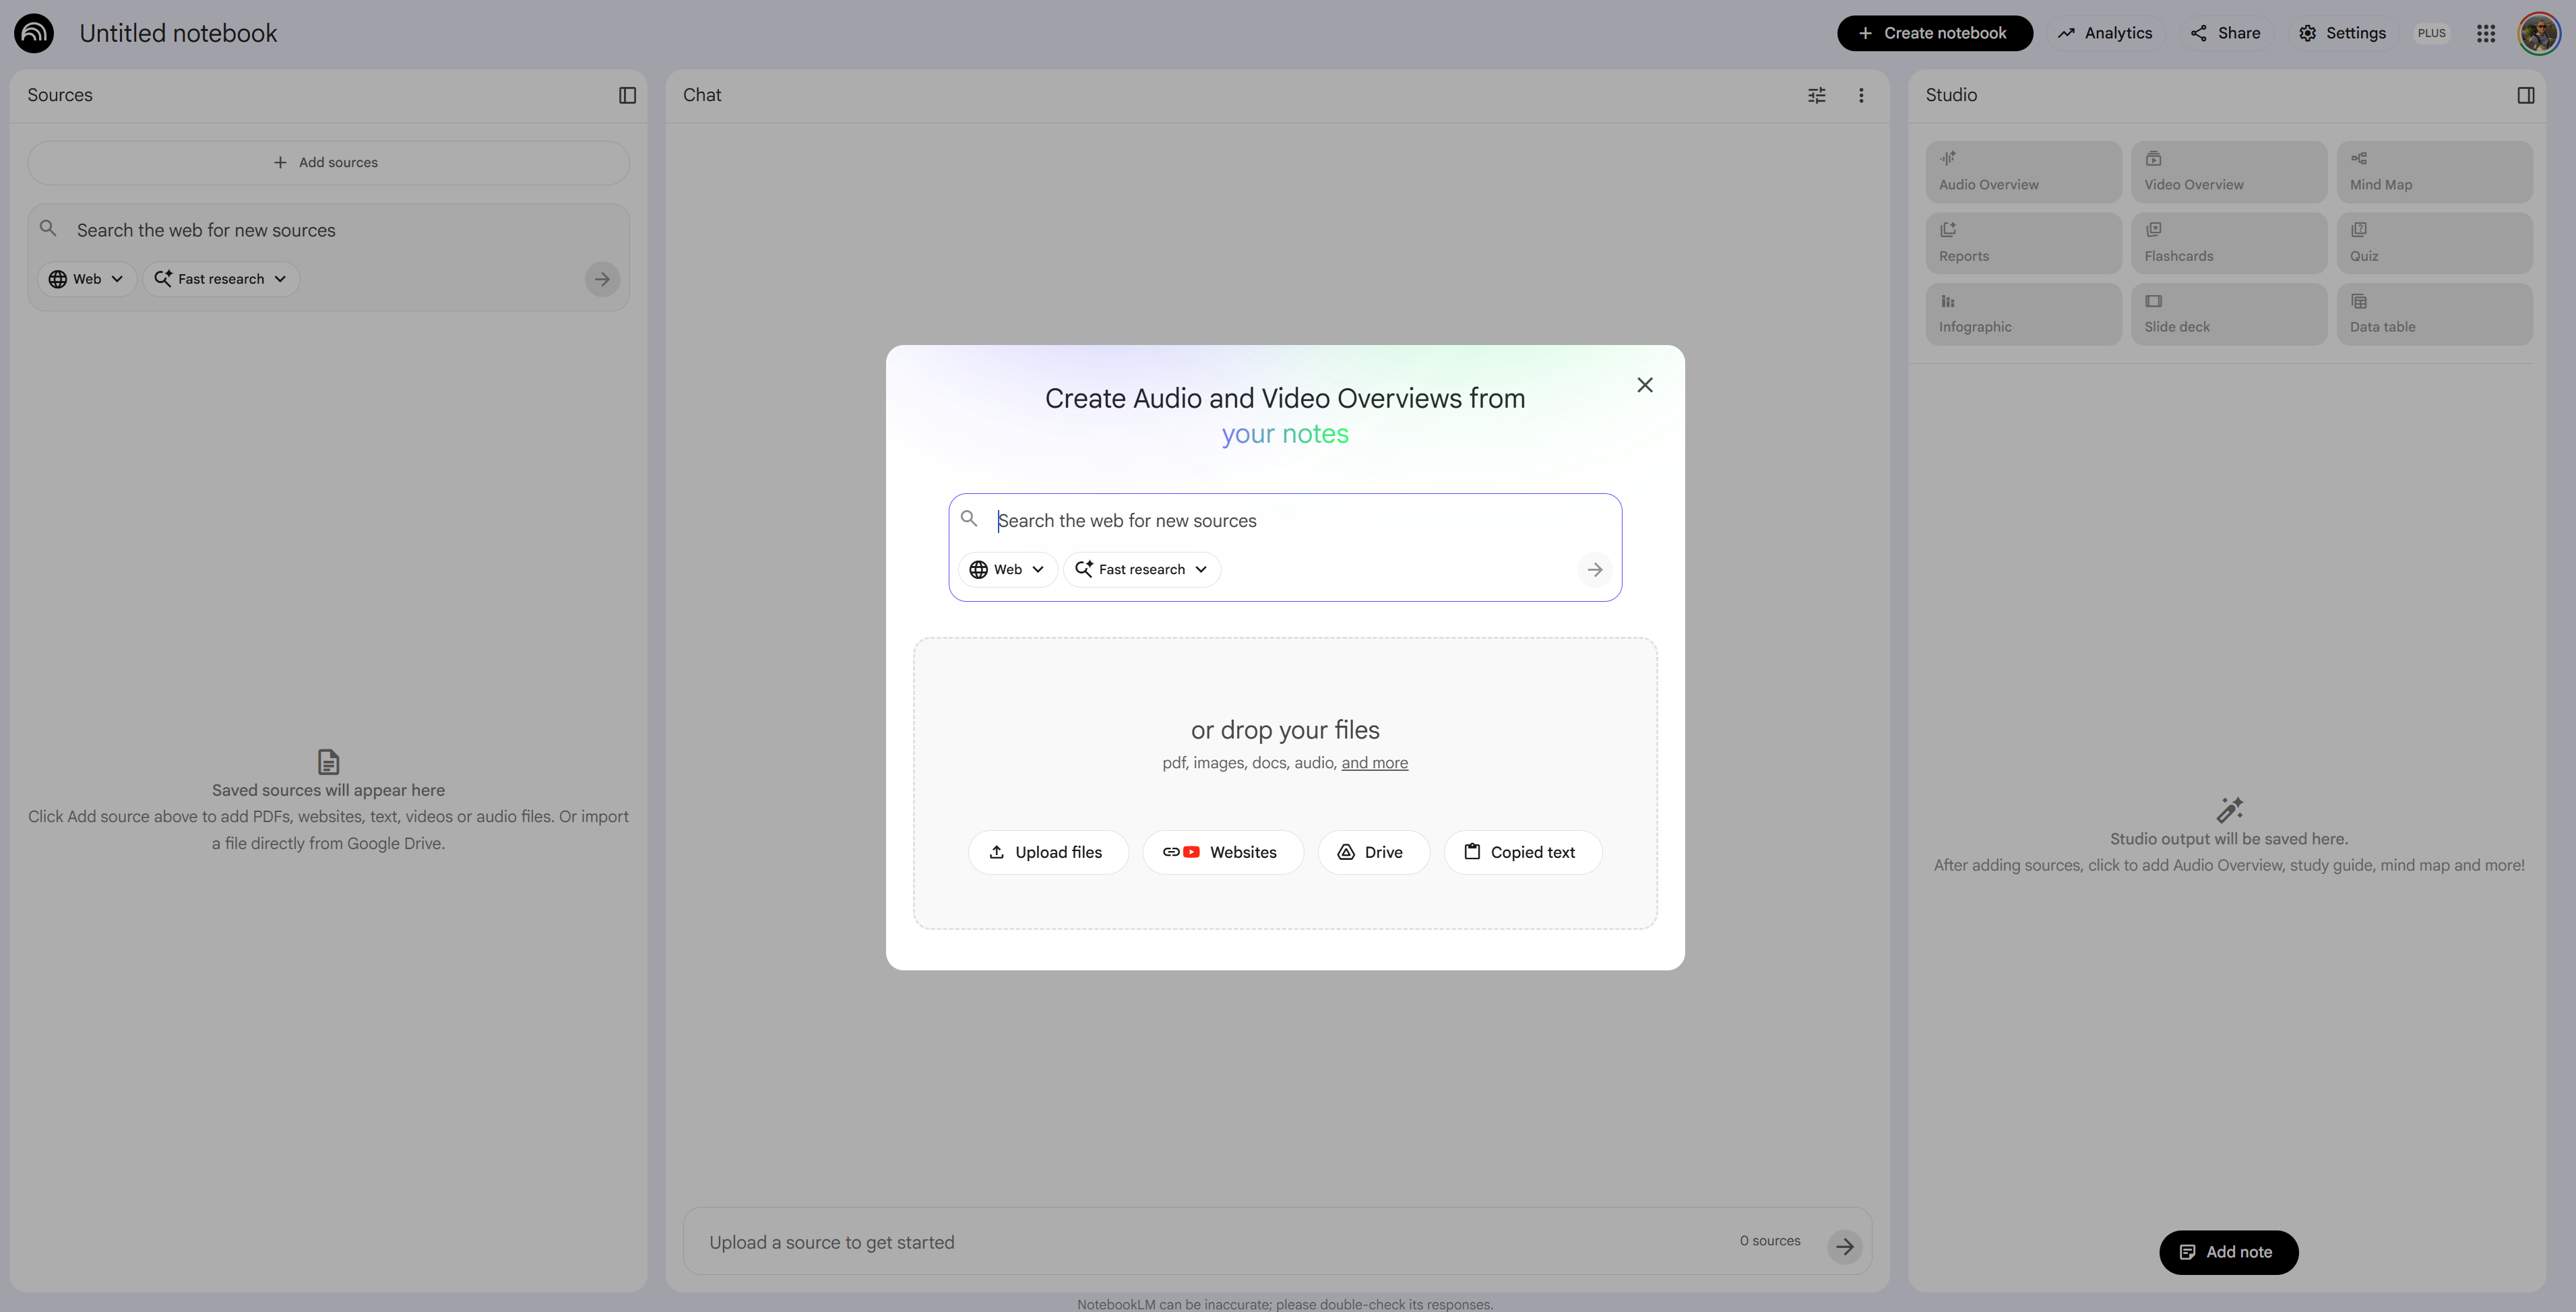The image size is (2576, 1312).
Task: Expand the Web dropdown in dialog
Action: point(1007,569)
